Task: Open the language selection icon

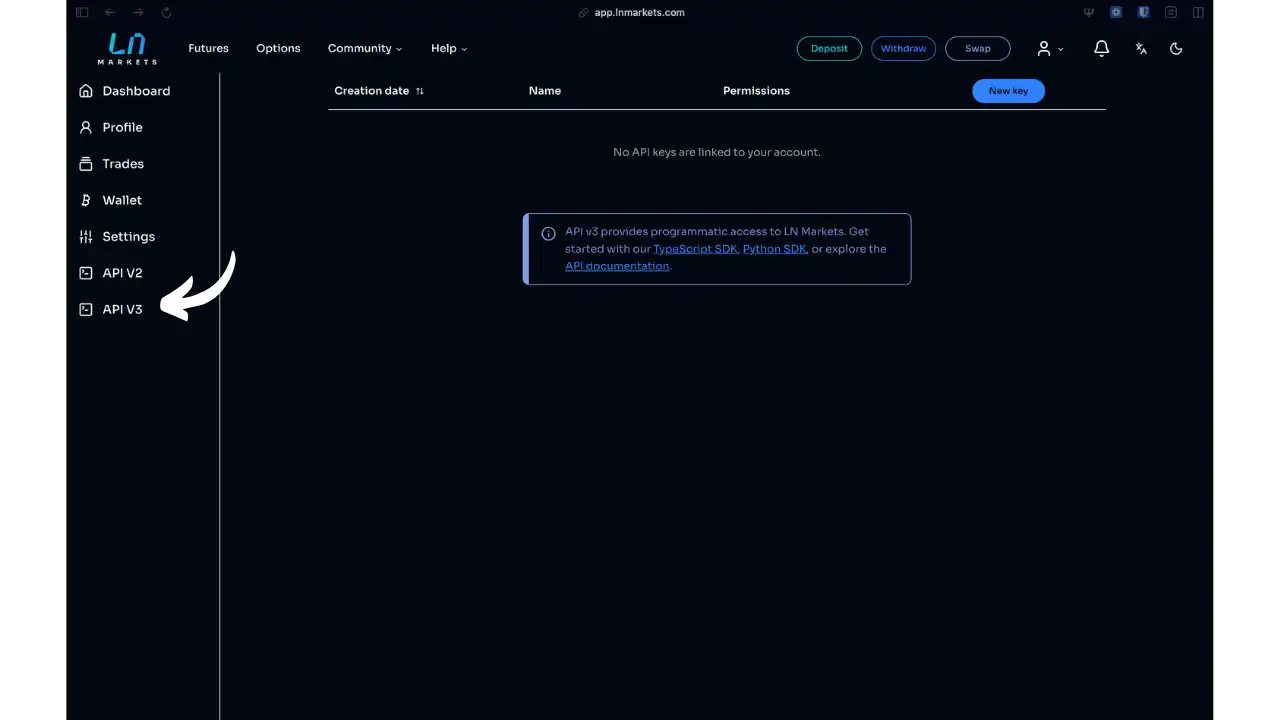Action: [x=1141, y=48]
